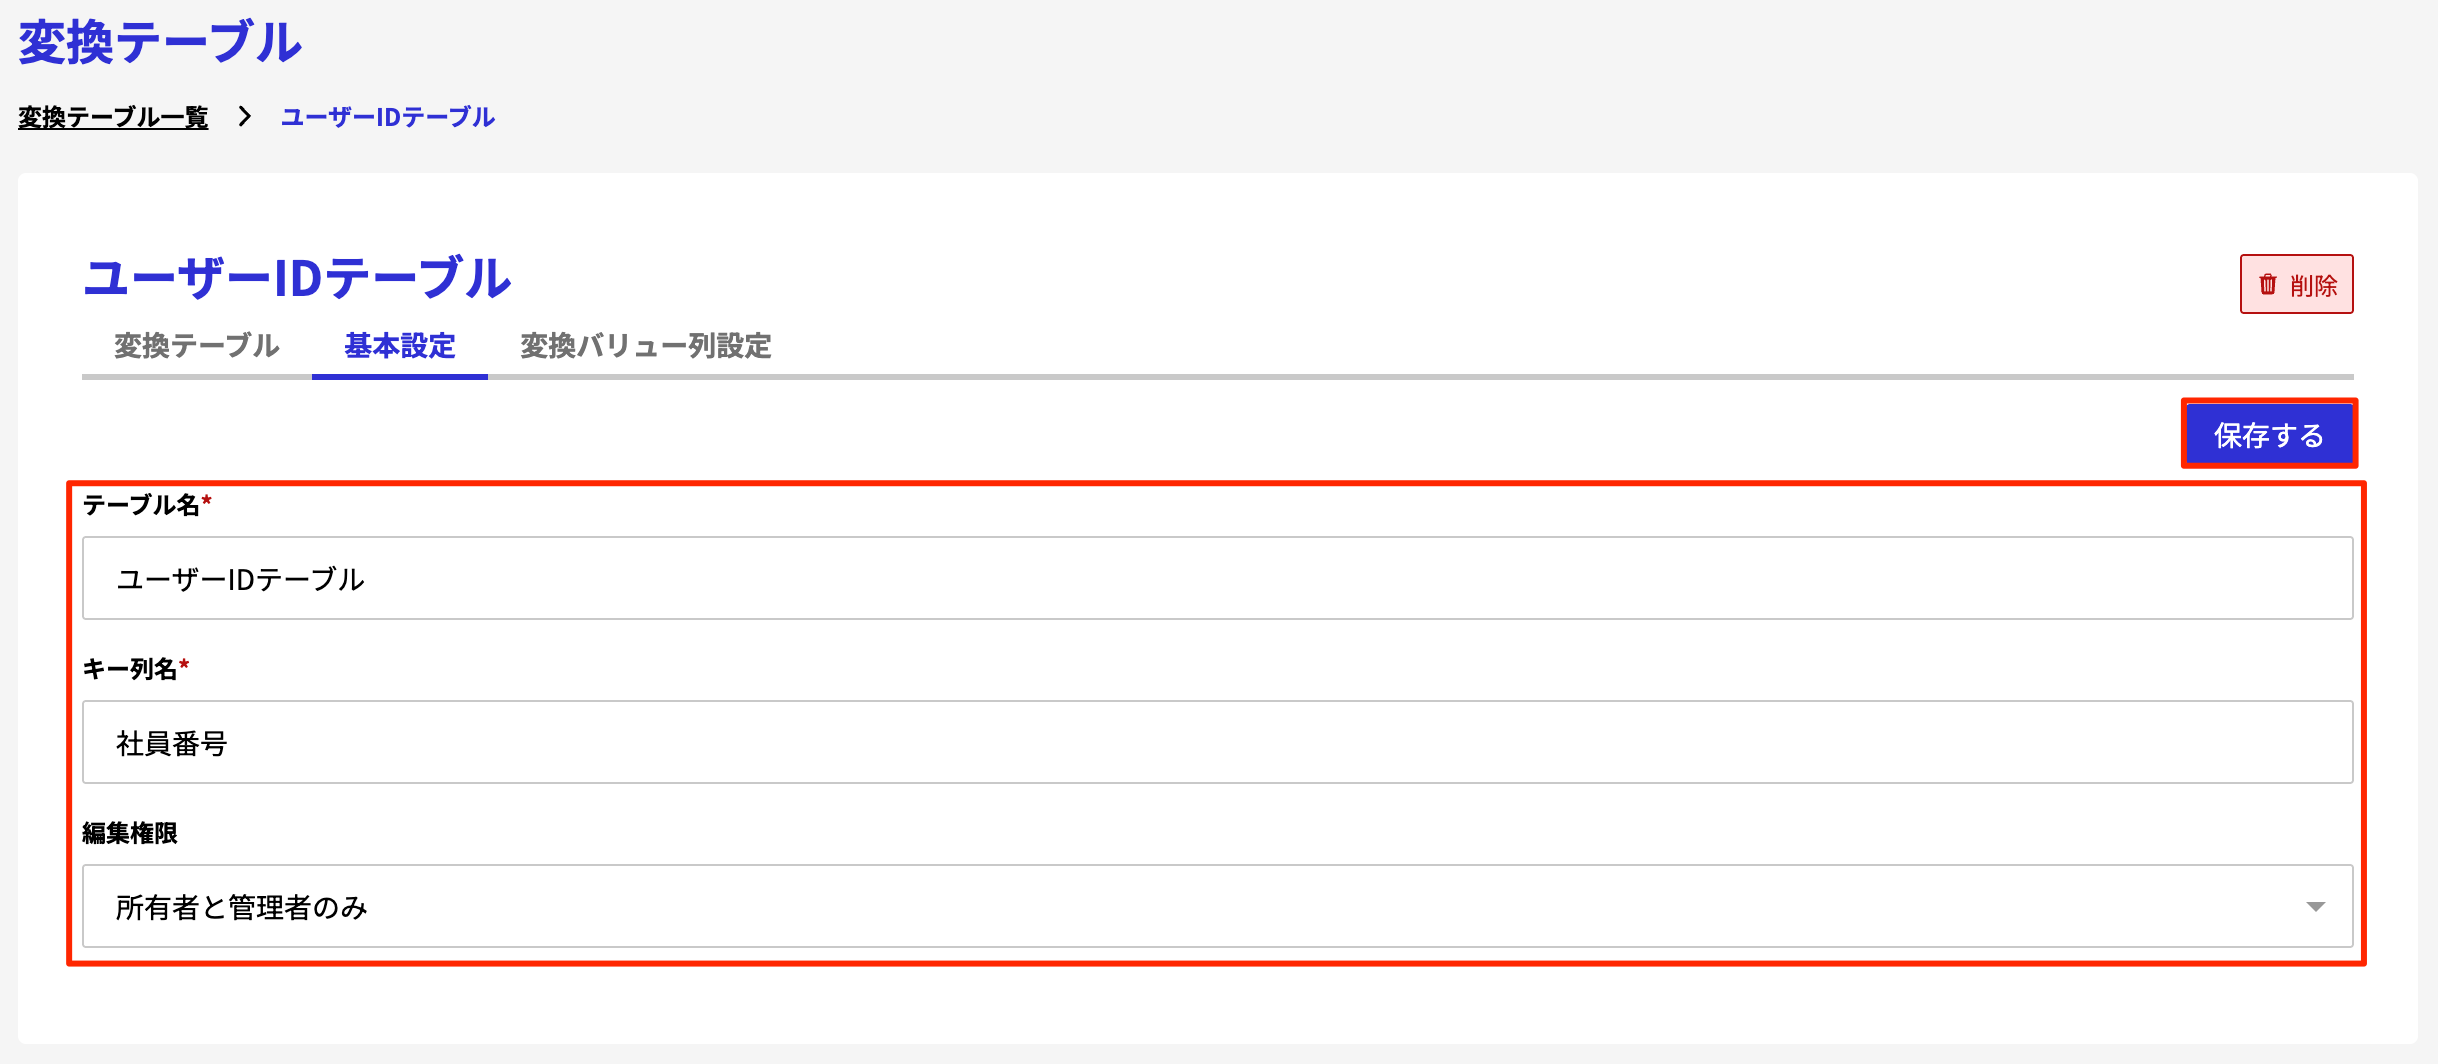
Task: Click the 変換テーブル page title
Action: point(160,43)
